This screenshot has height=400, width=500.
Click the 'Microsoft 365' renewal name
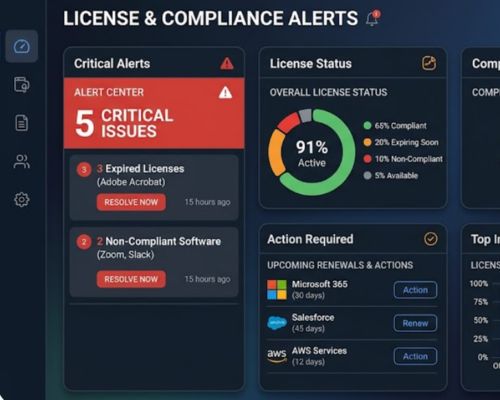[320, 284]
